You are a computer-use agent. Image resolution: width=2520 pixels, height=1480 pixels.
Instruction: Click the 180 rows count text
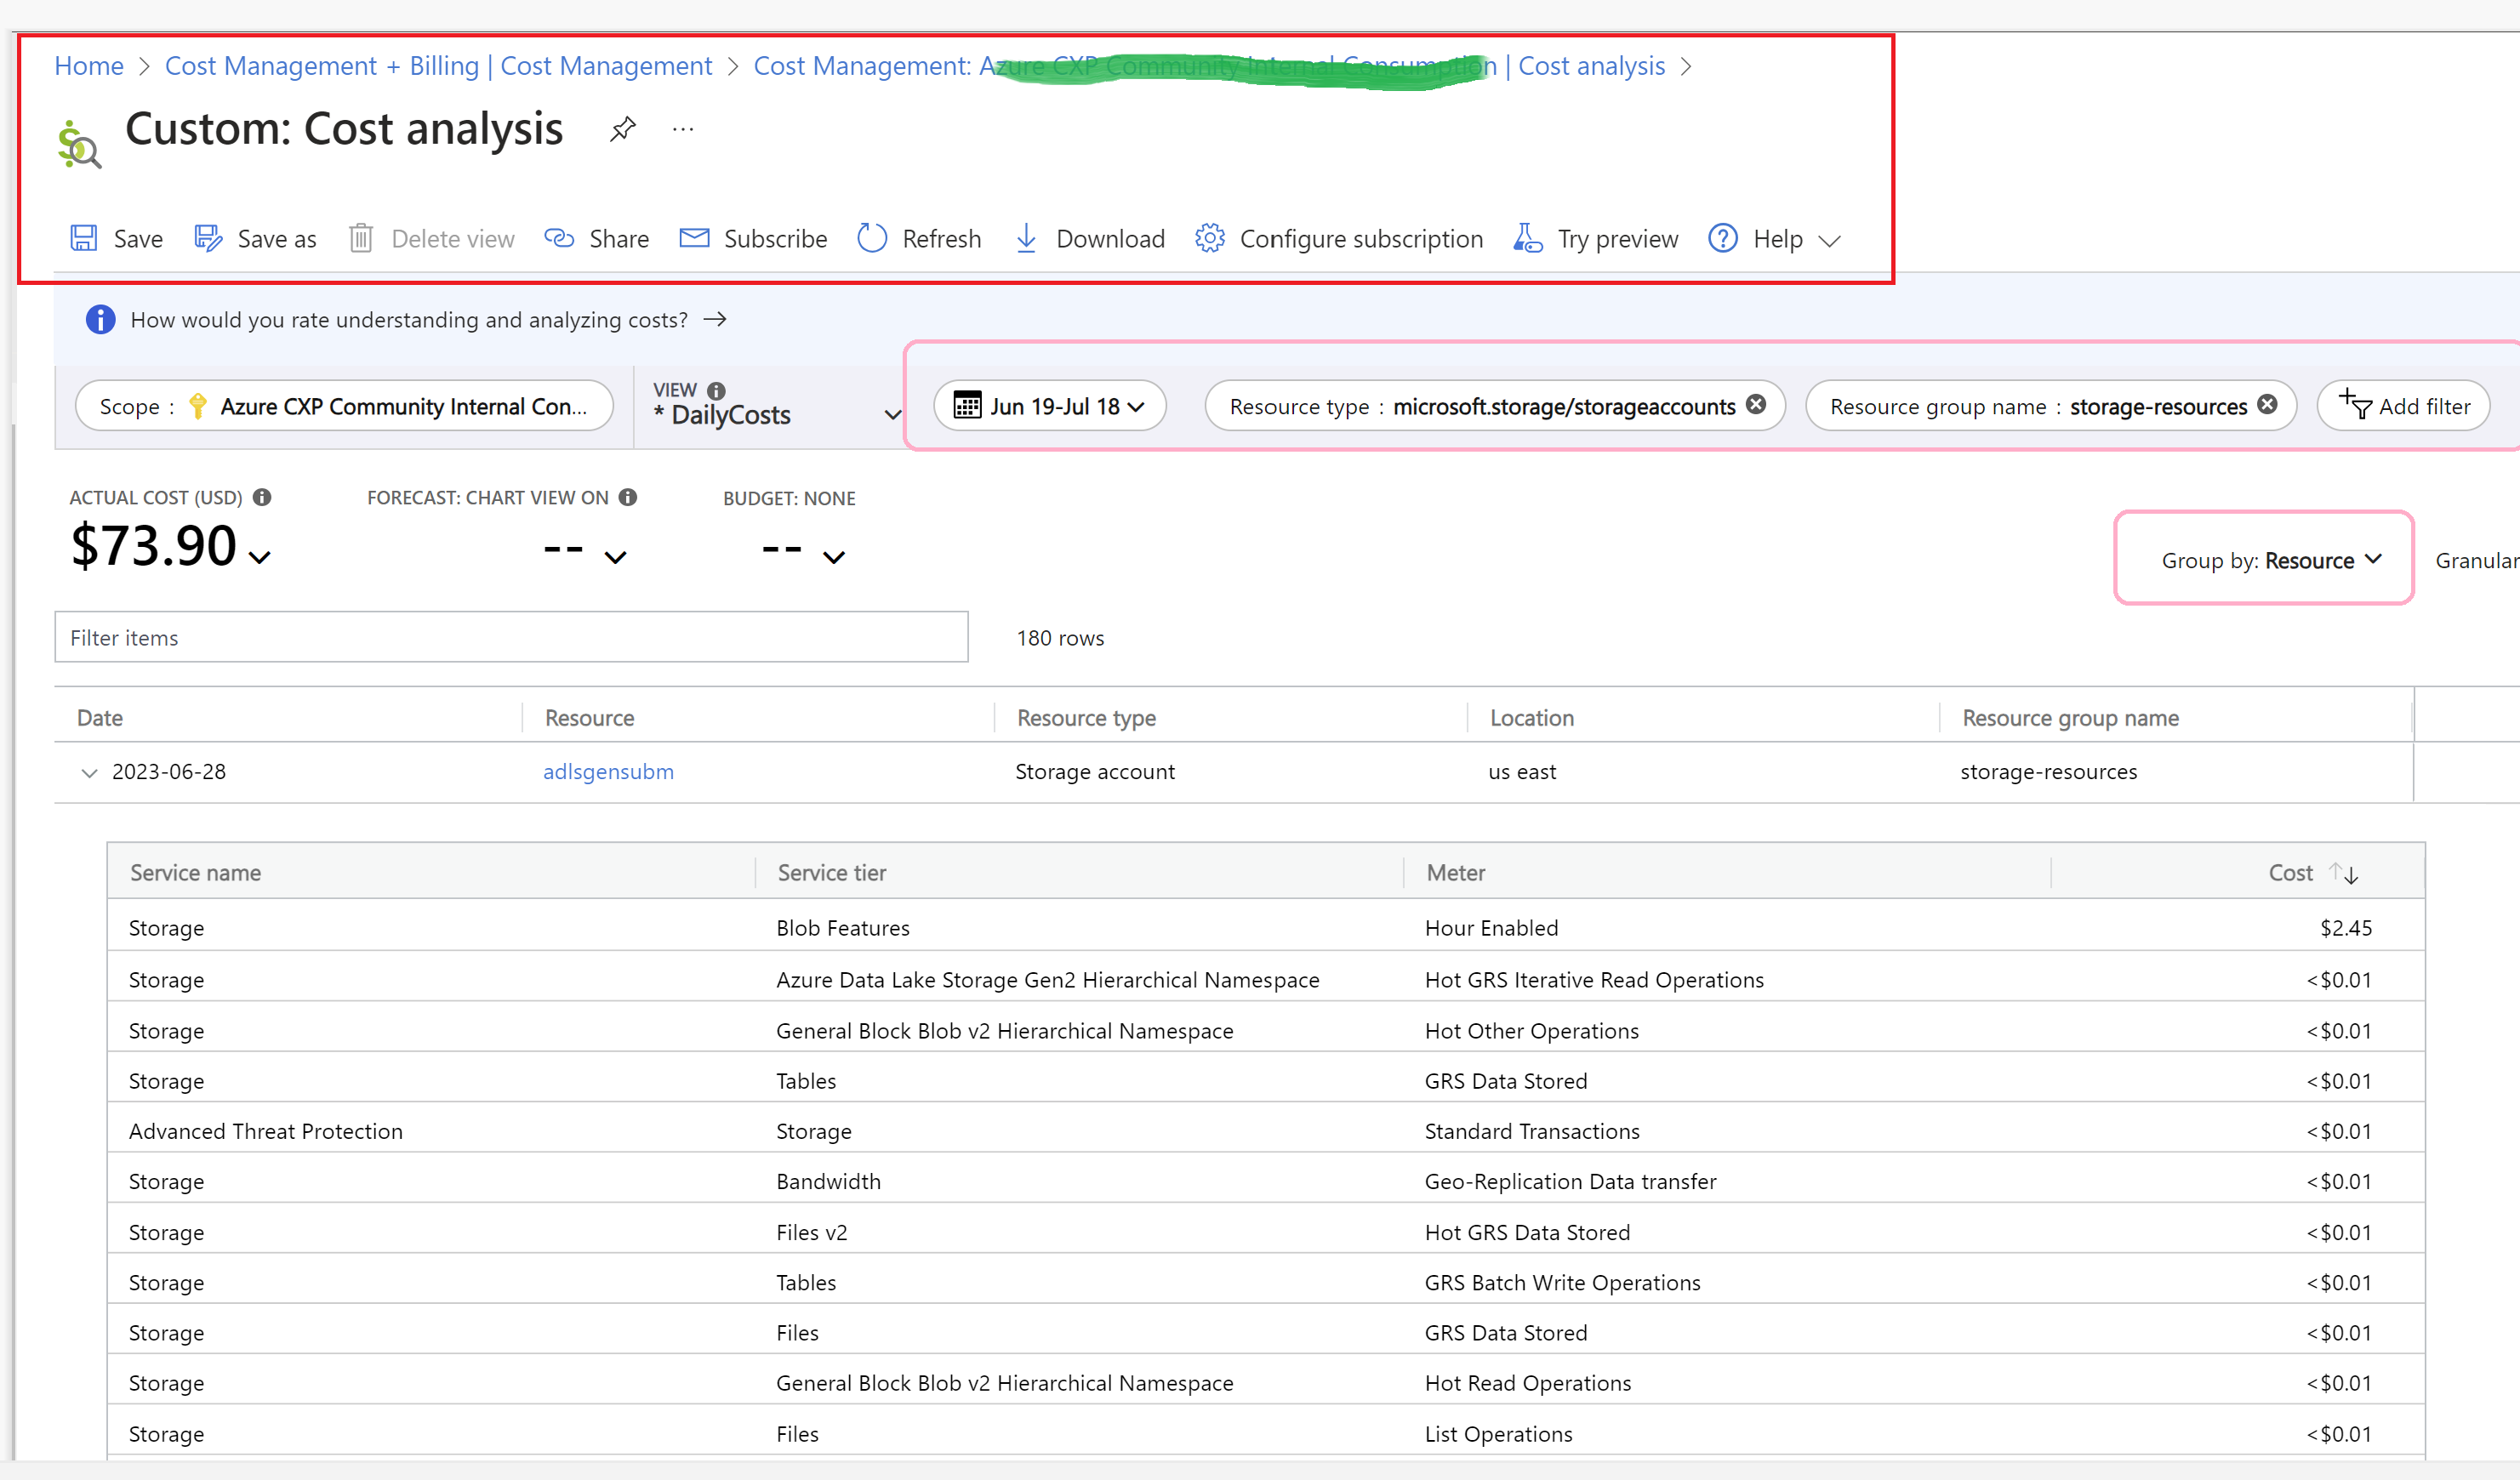1060,638
